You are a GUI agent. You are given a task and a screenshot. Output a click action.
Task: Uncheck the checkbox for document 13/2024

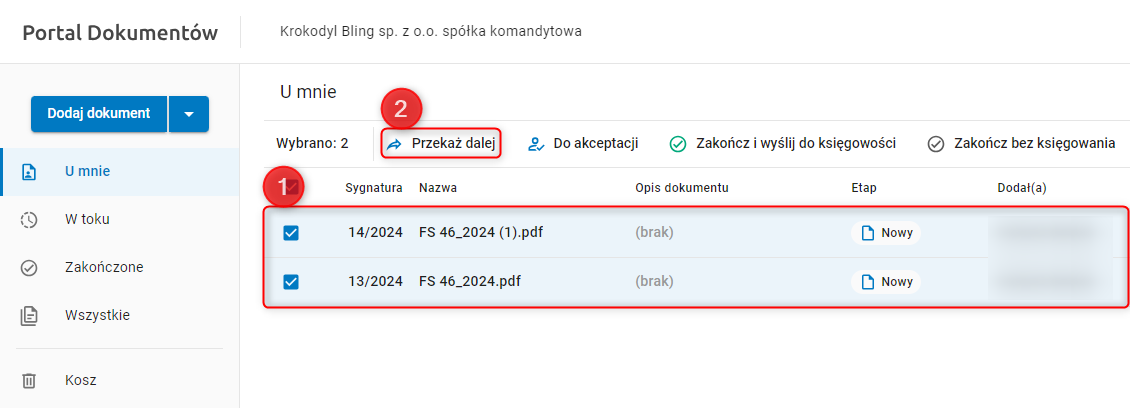[291, 282]
